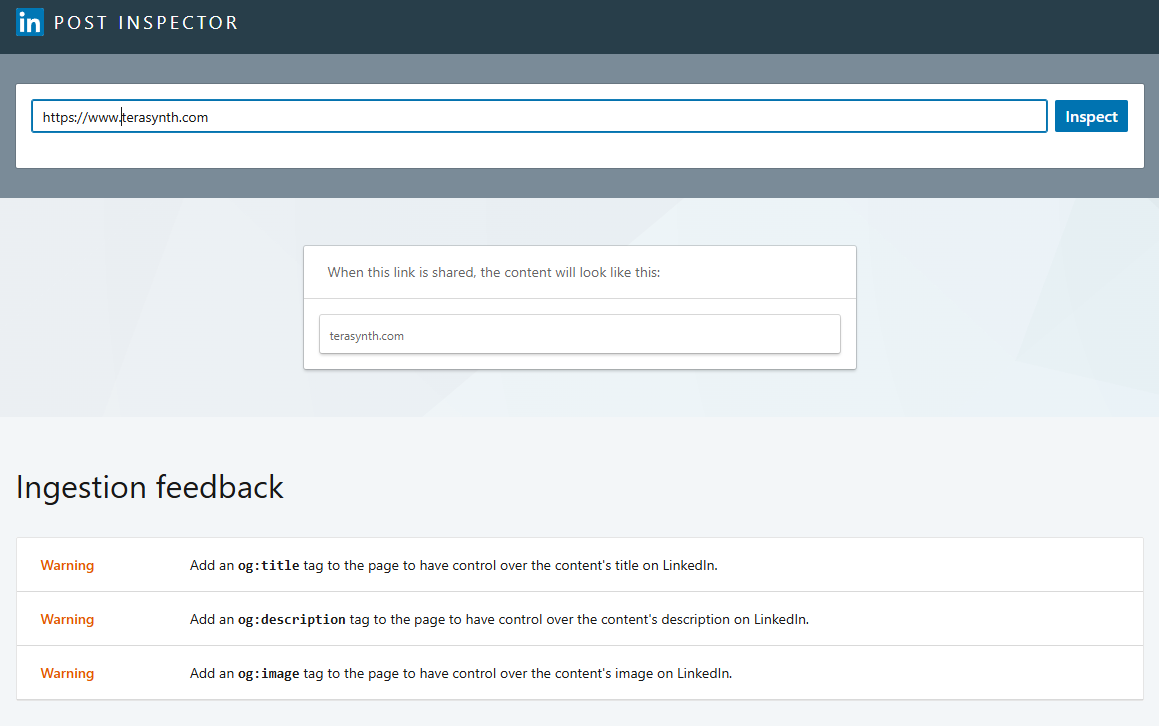
Task: Click the Warning label for og:description
Action: [67, 619]
